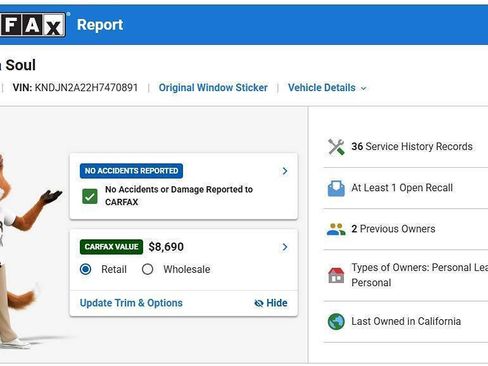Click the wrench and screwdriver service icon
Viewport: 488px width, 366px height.
(x=336, y=147)
